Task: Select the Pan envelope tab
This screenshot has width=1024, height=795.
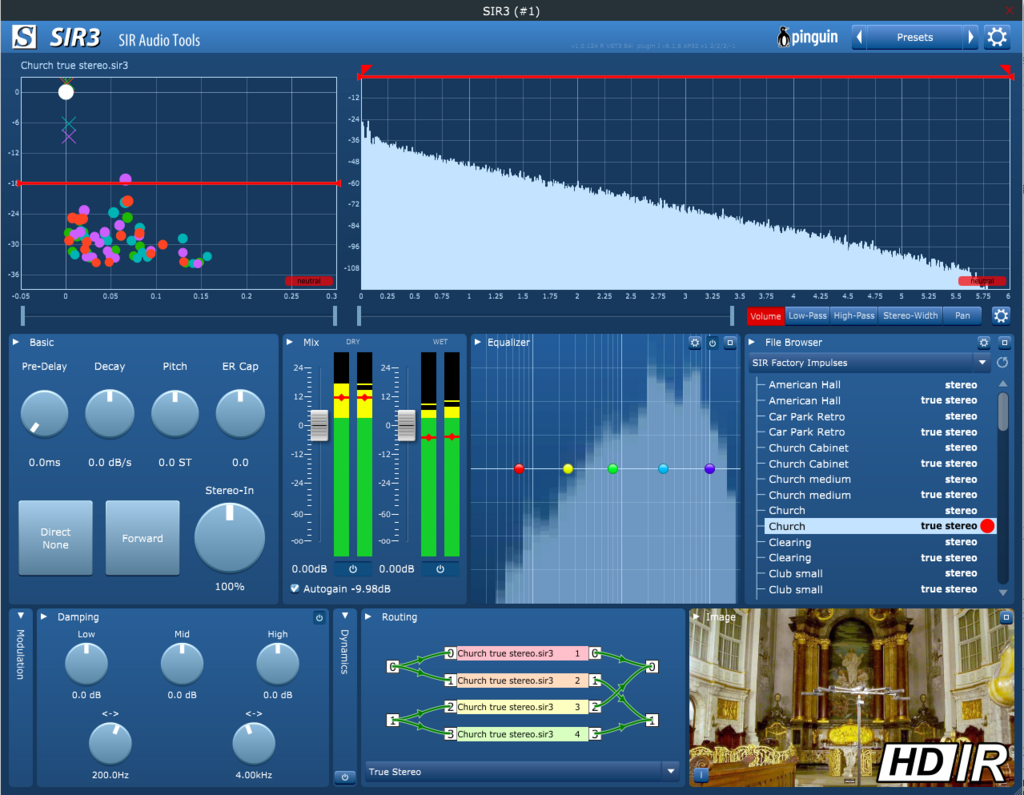Action: [x=963, y=316]
